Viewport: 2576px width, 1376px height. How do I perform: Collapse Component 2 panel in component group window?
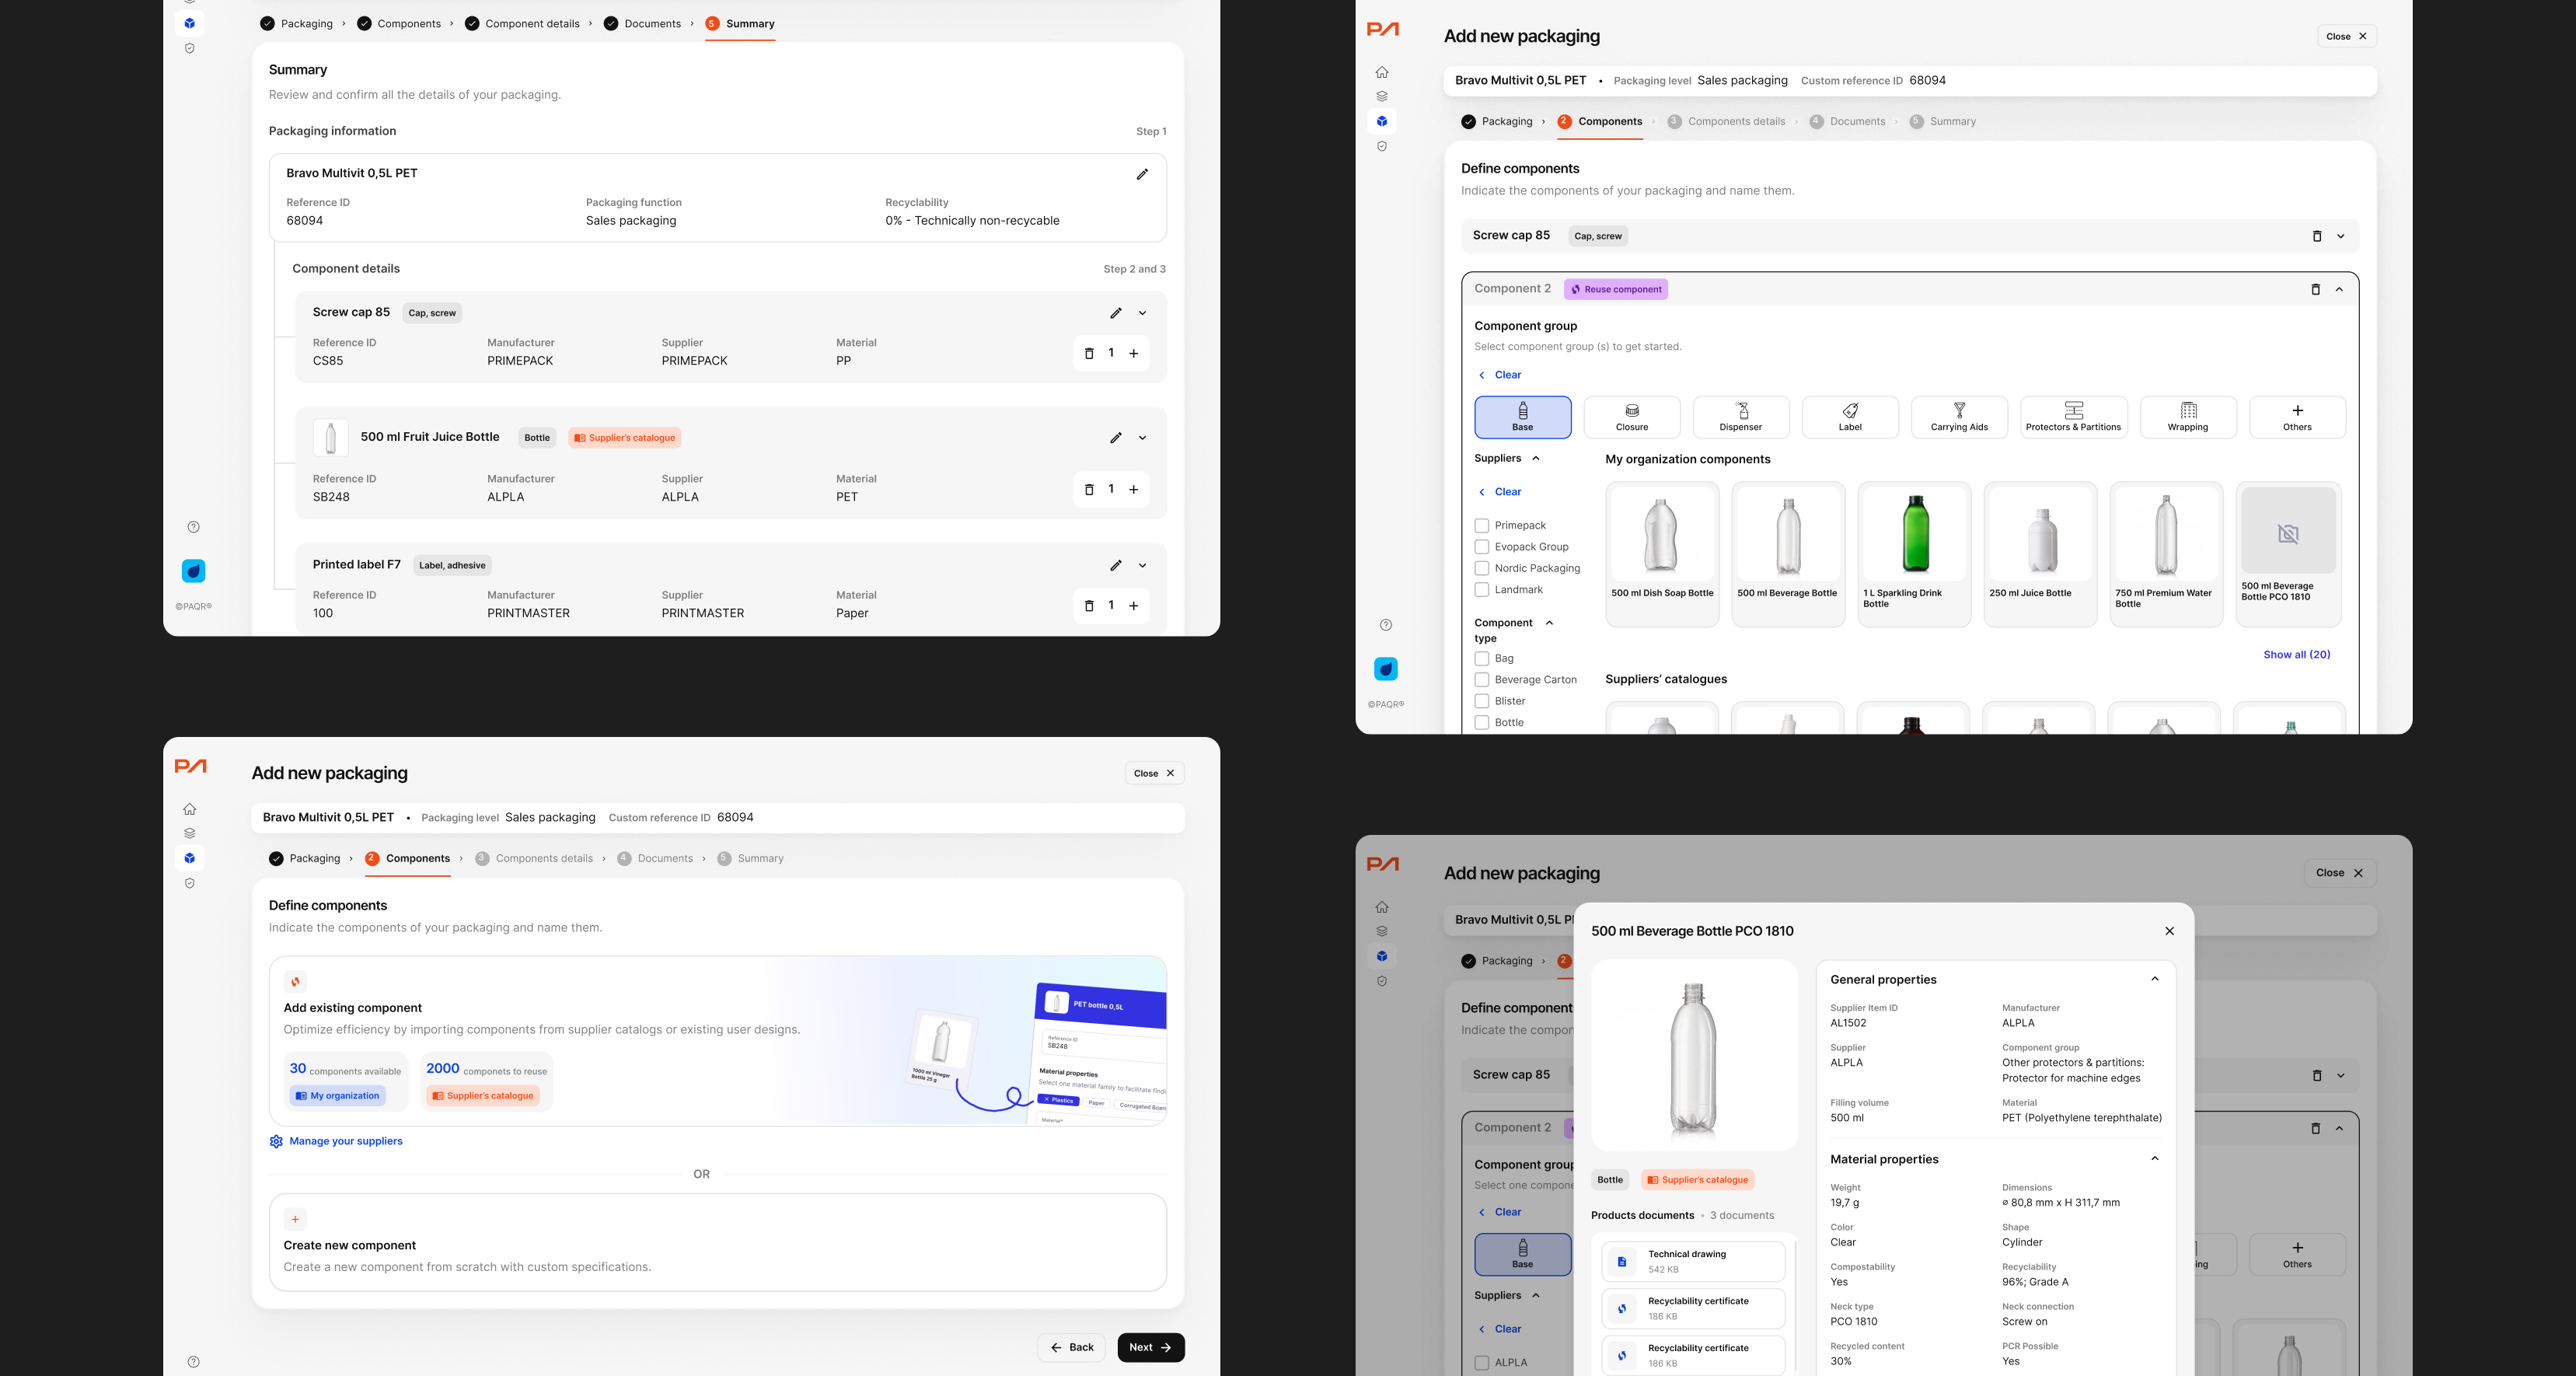[2339, 289]
